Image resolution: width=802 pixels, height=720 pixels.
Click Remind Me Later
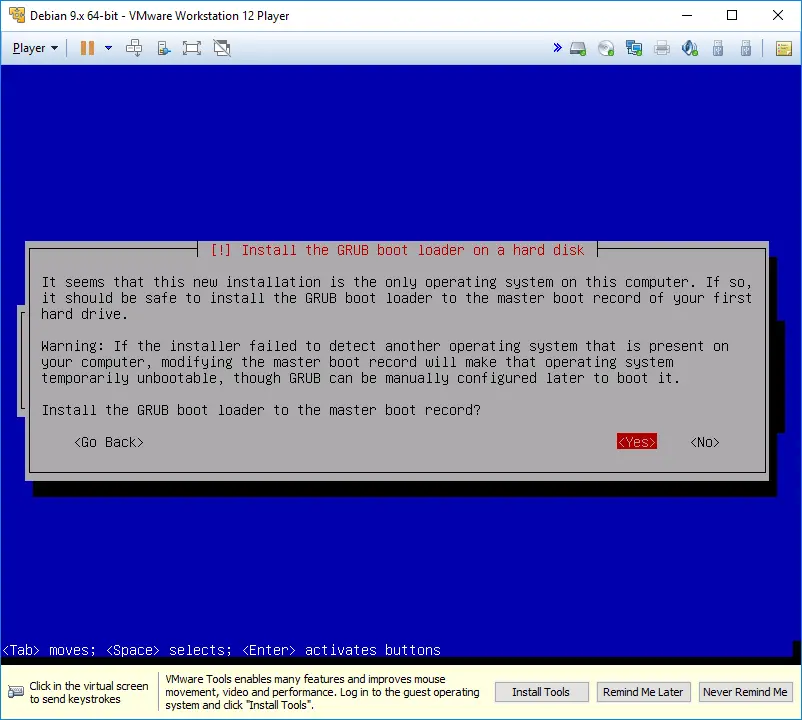pos(643,692)
